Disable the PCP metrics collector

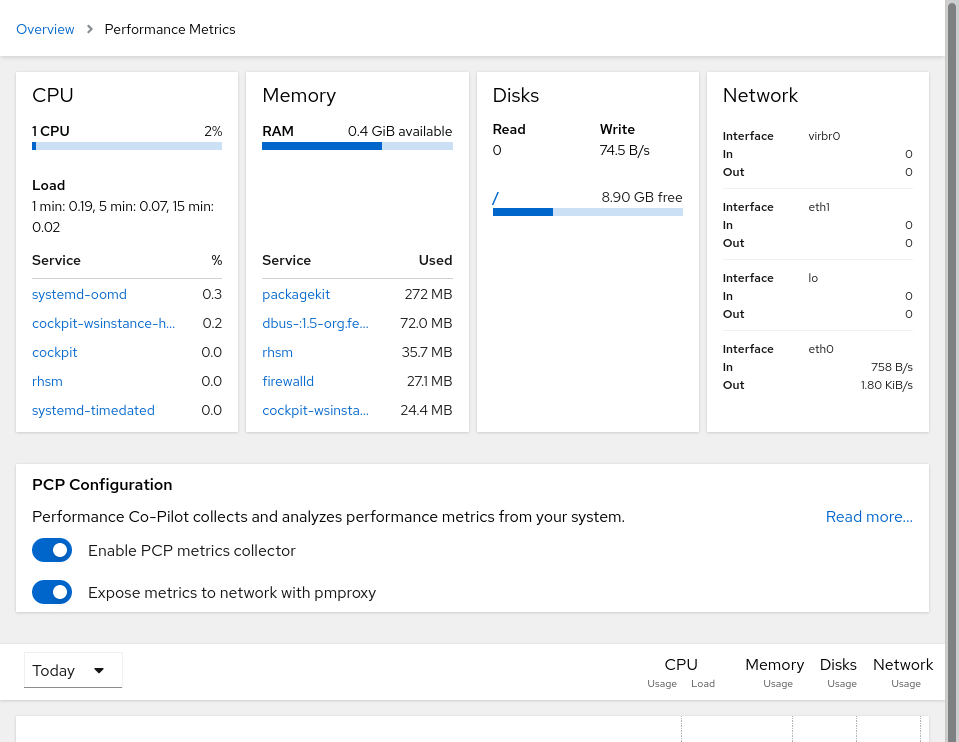(51, 550)
